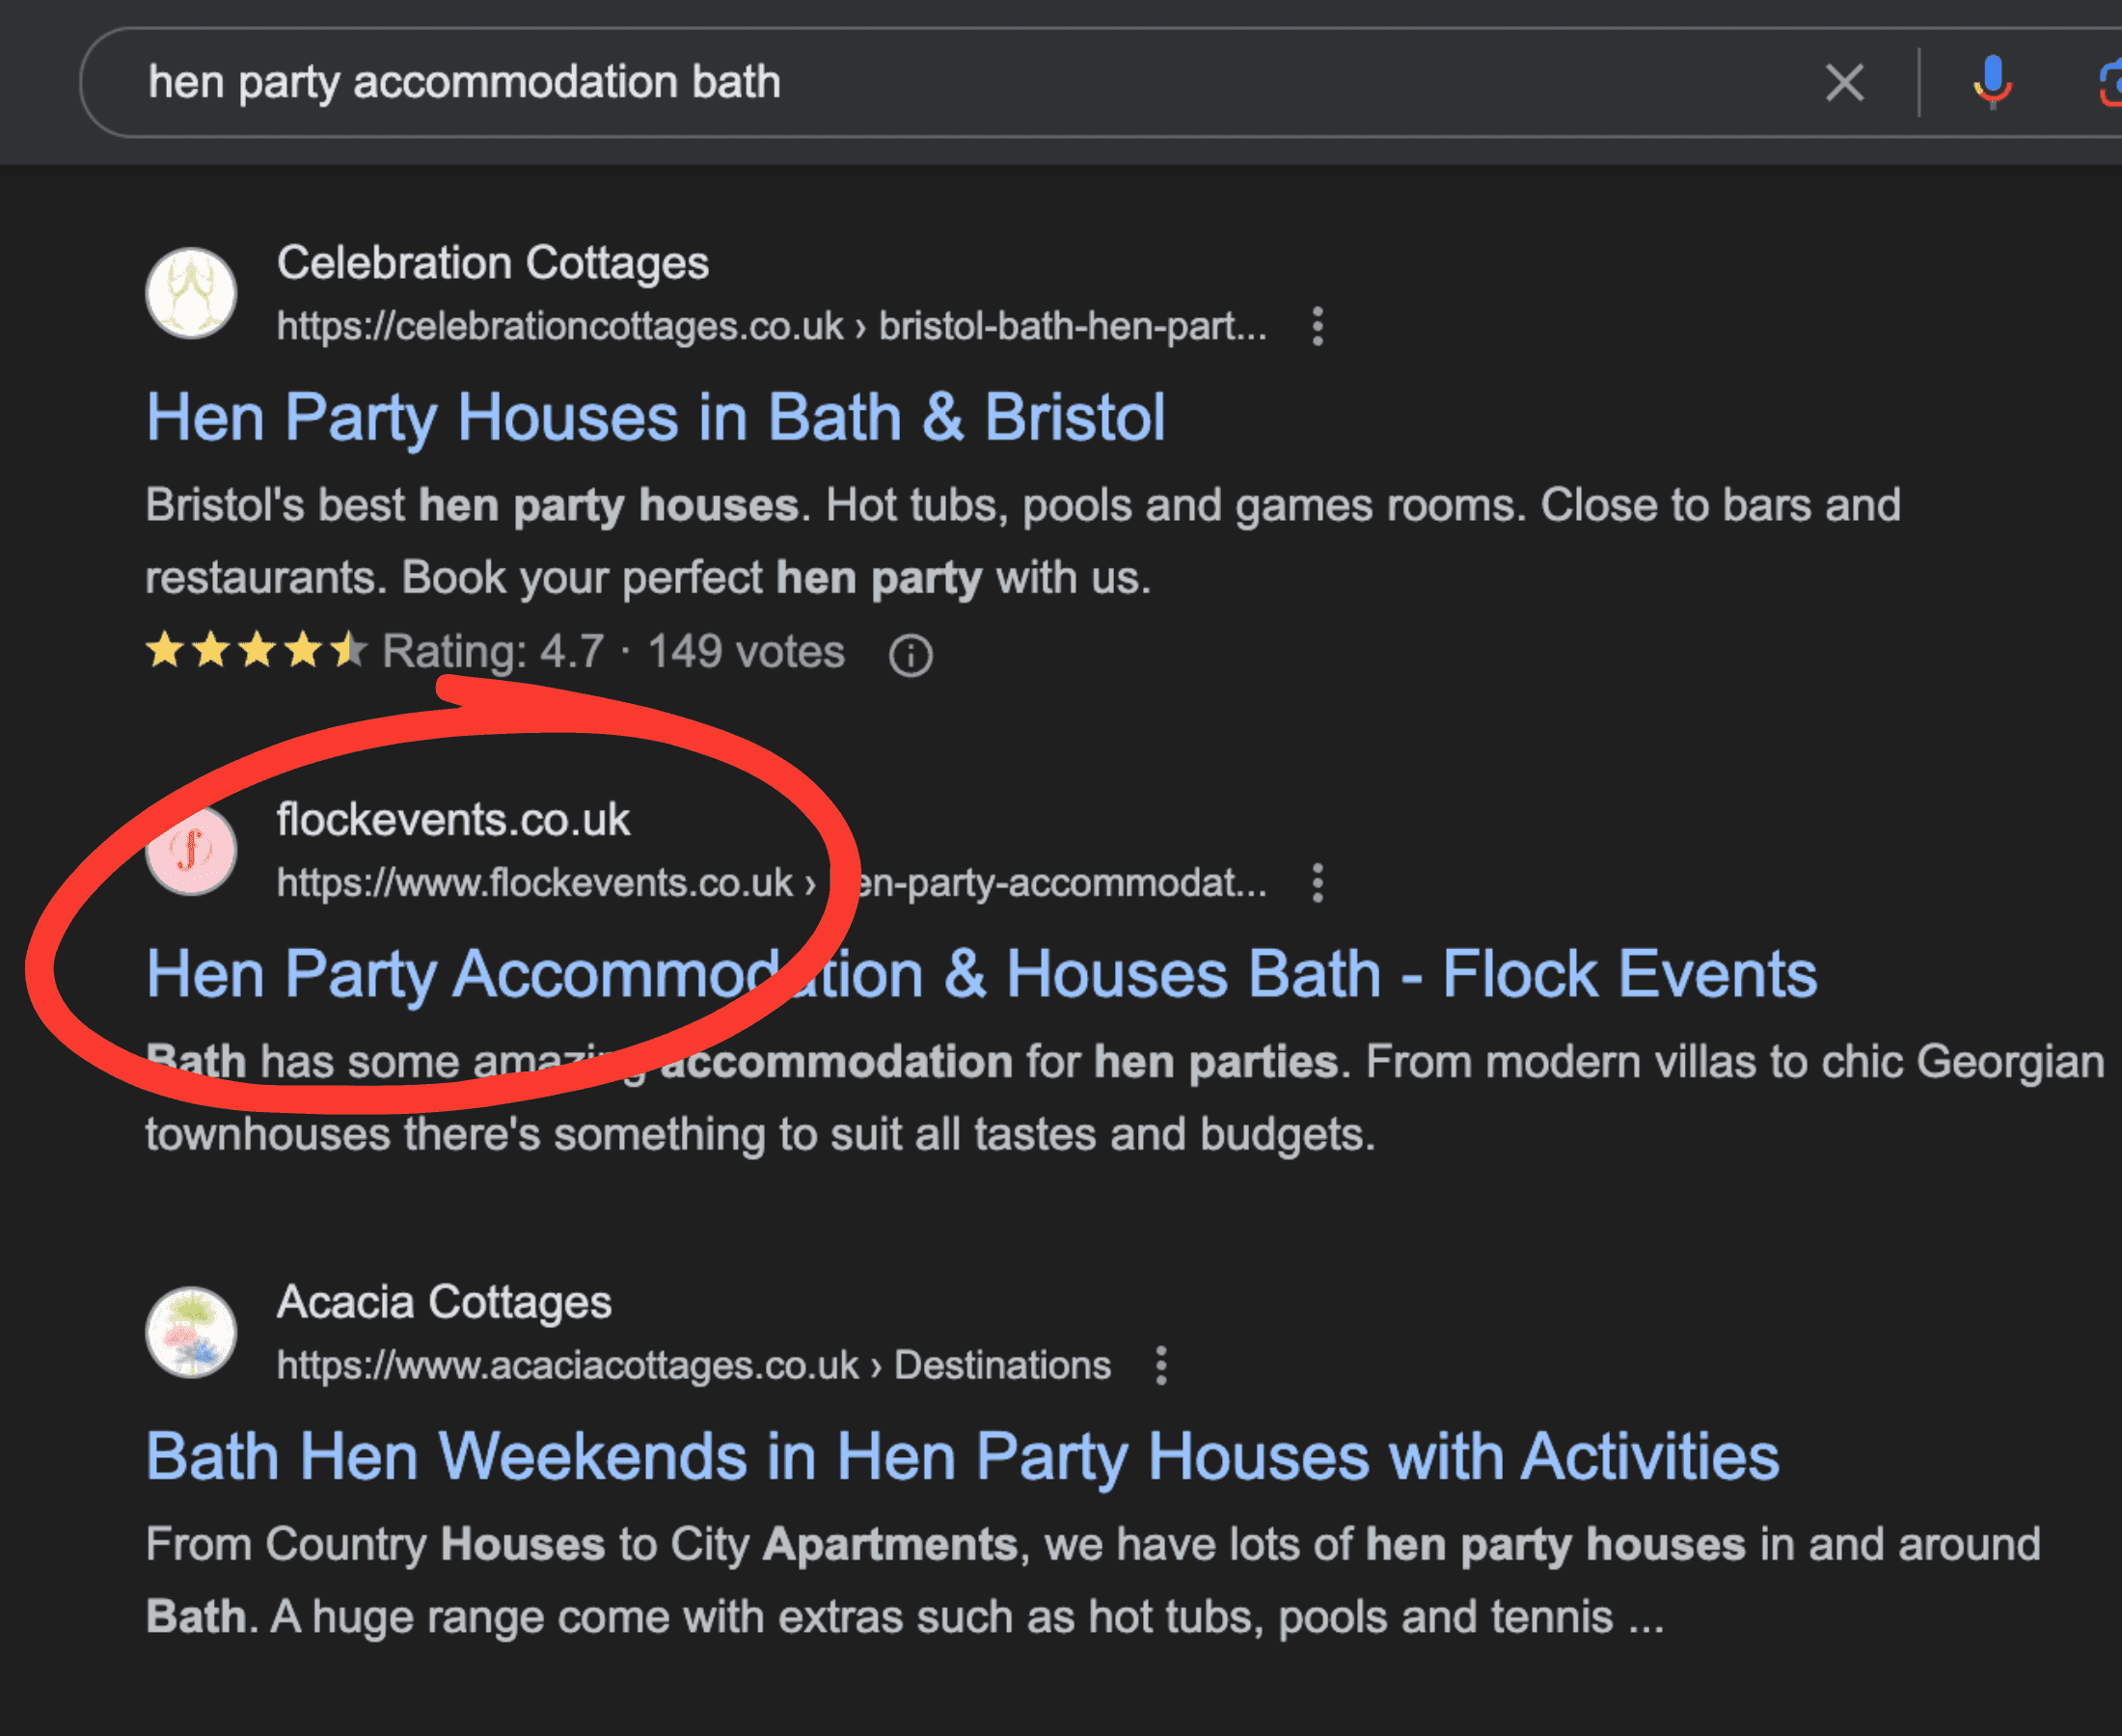Click the celebrationcottages.co.uk URL breadcrumb
2122x1736 pixels.
[770, 327]
